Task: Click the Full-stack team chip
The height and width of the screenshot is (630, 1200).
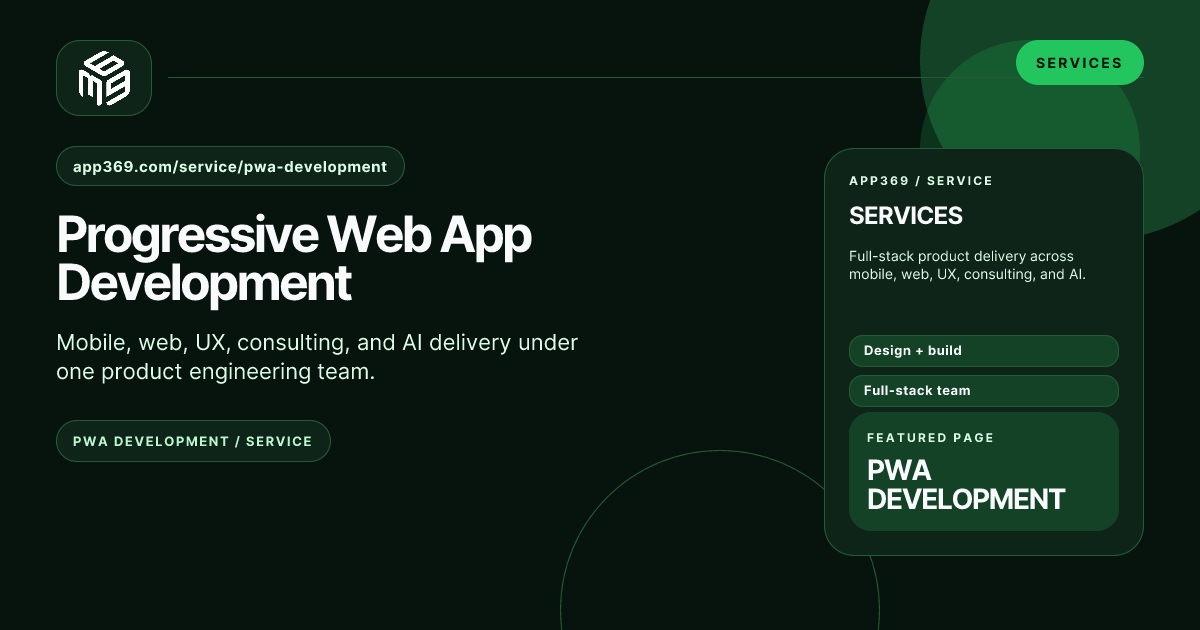Action: click(x=983, y=391)
